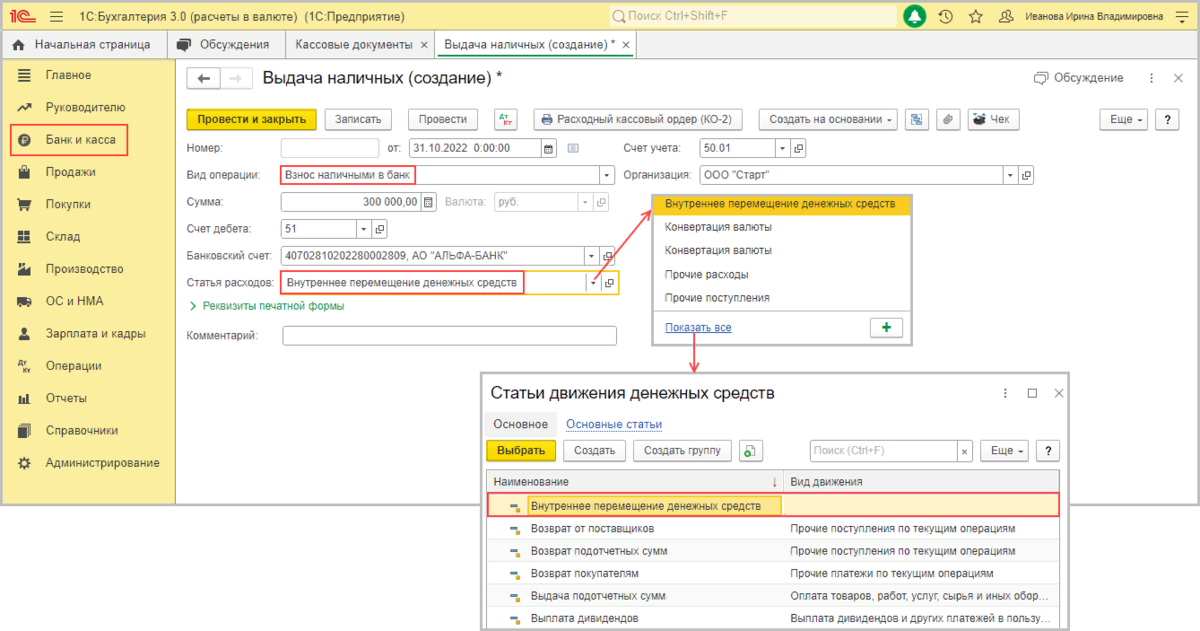Click green plus button in popup
1200x631 pixels.
tap(886, 327)
